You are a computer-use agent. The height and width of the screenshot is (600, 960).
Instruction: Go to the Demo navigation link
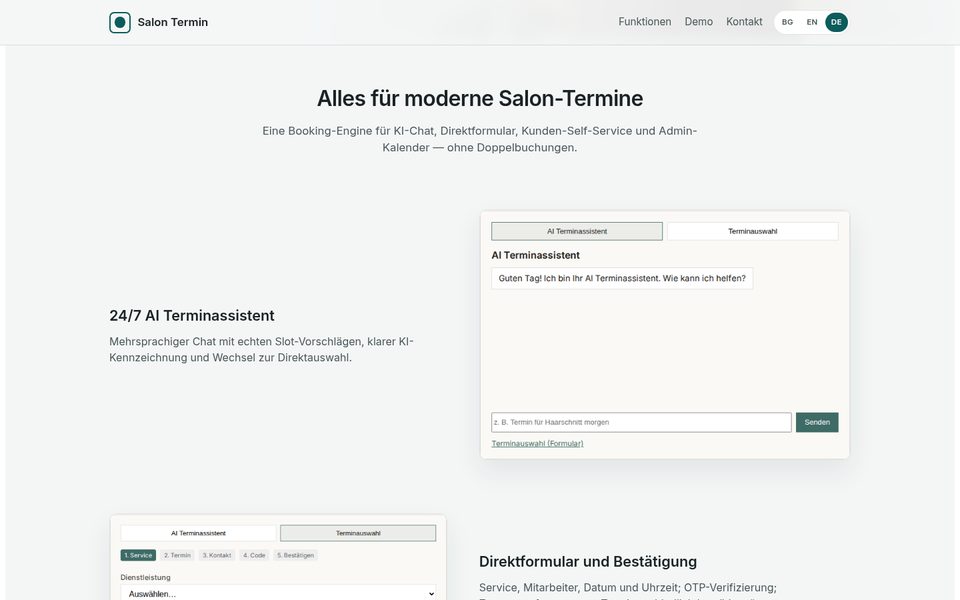click(699, 22)
